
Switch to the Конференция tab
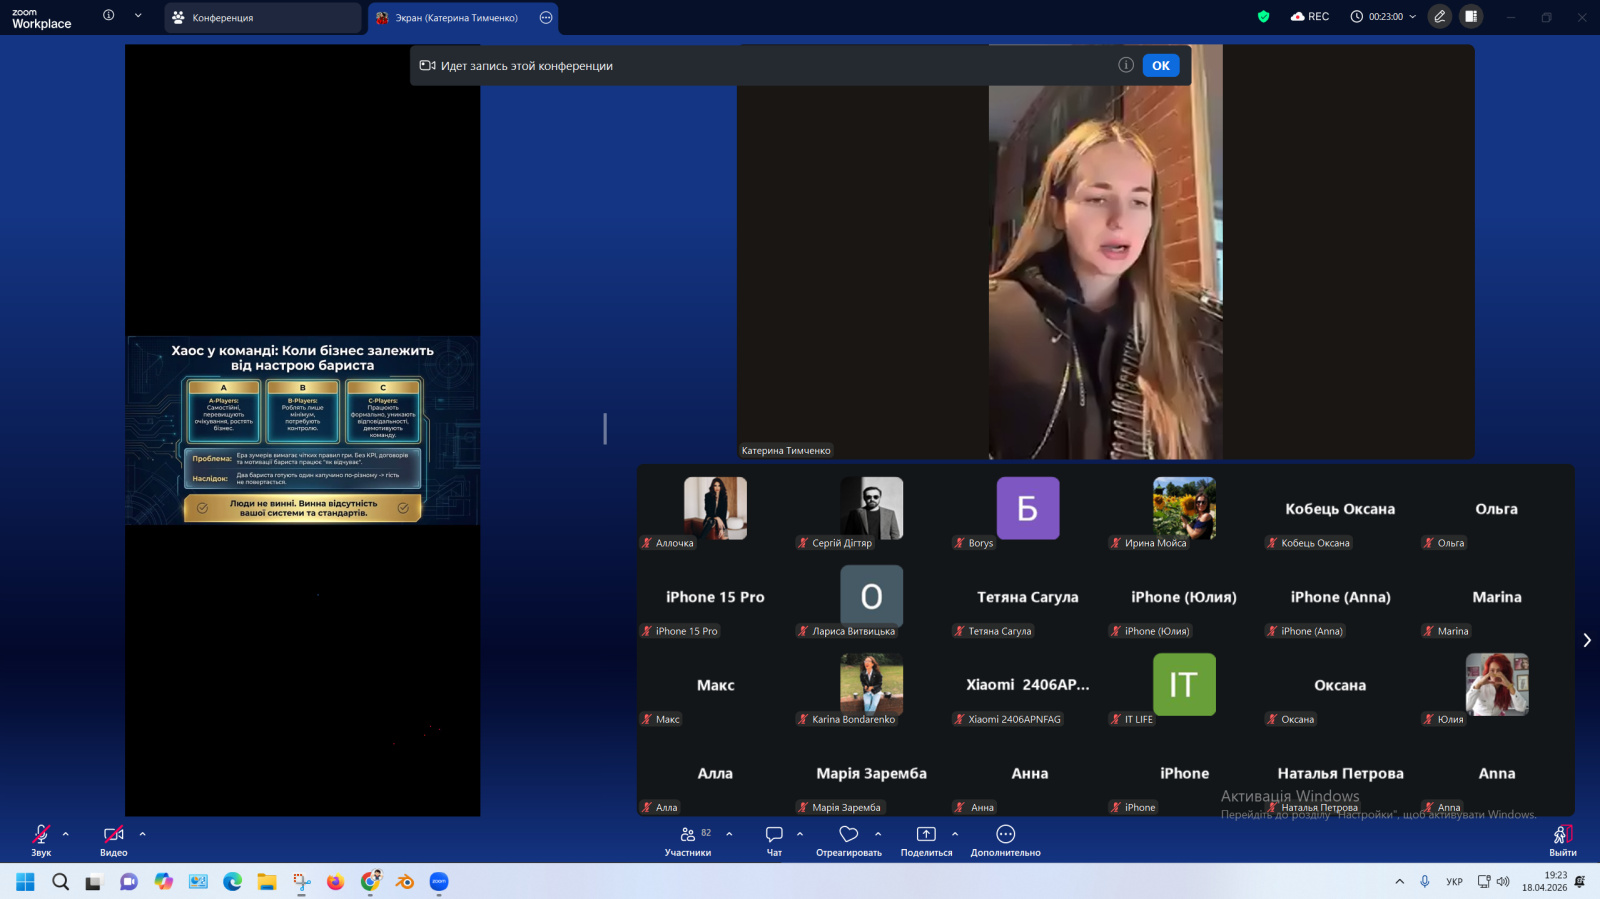point(262,18)
